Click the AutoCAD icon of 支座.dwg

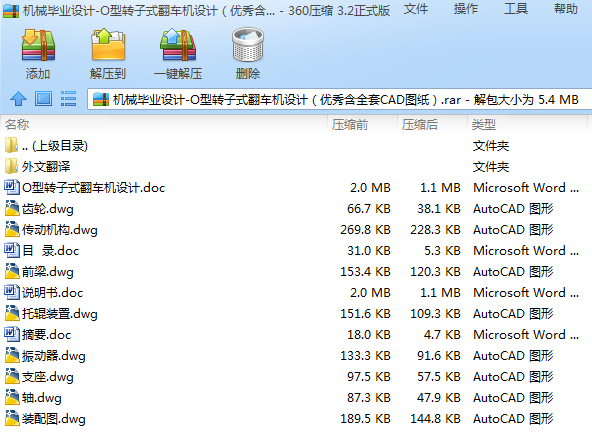(x=12, y=376)
